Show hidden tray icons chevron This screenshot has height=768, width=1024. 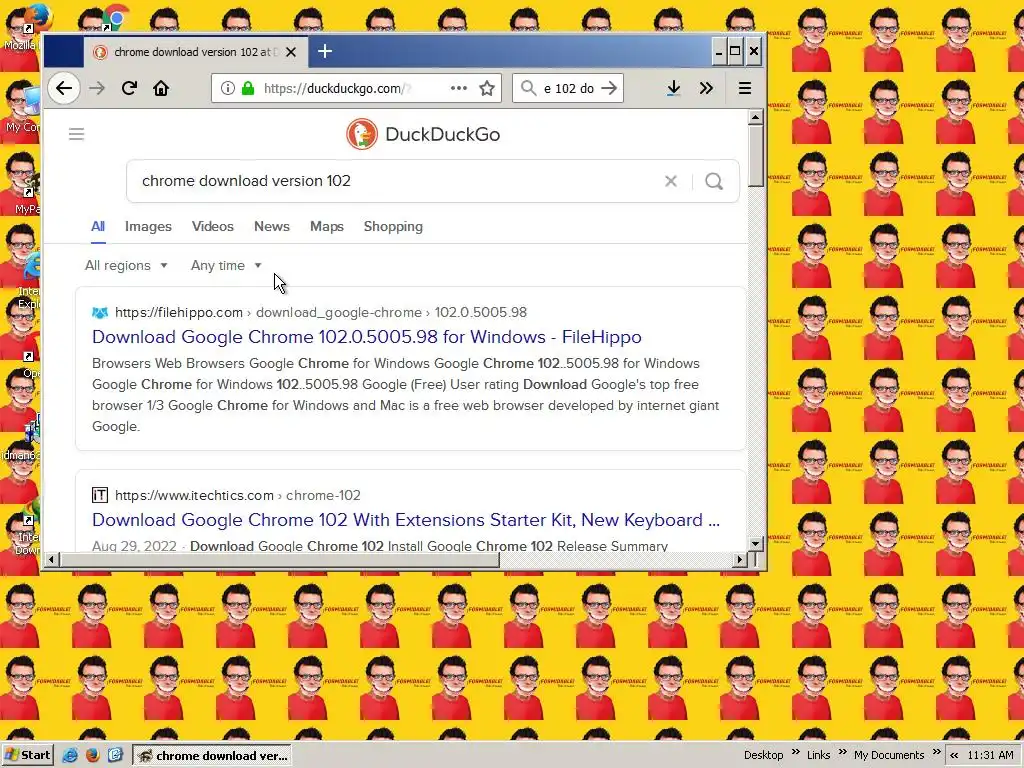(954, 756)
